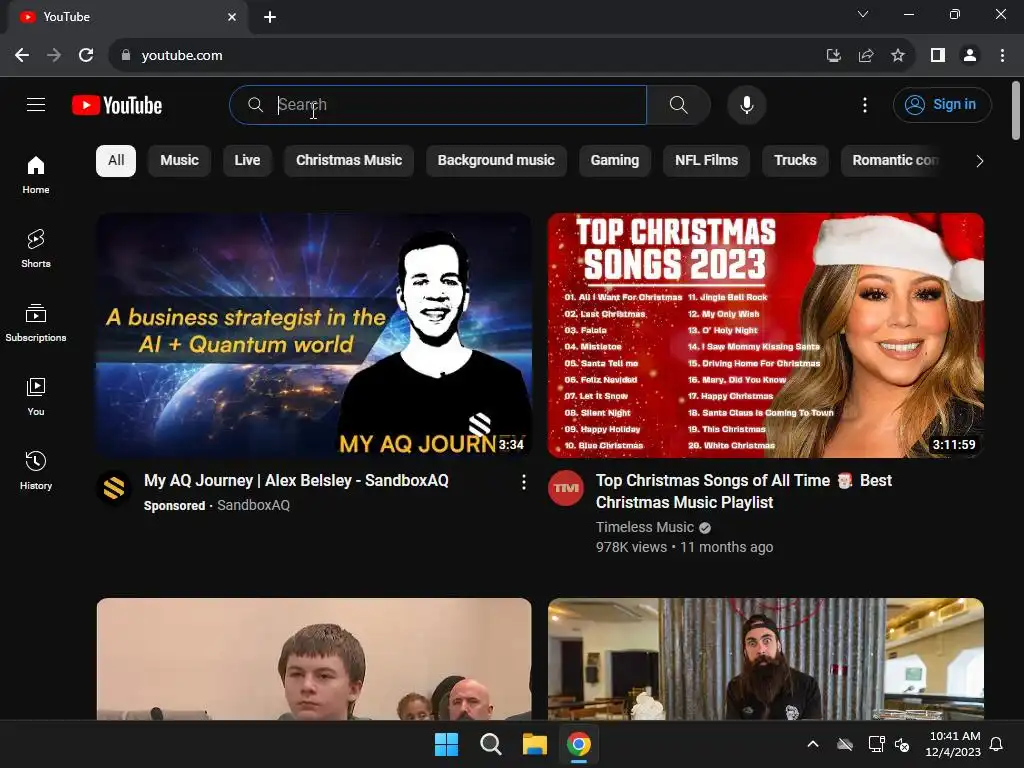Select the NFL Films chip
Viewport: 1024px width, 768px height.
click(x=706, y=161)
